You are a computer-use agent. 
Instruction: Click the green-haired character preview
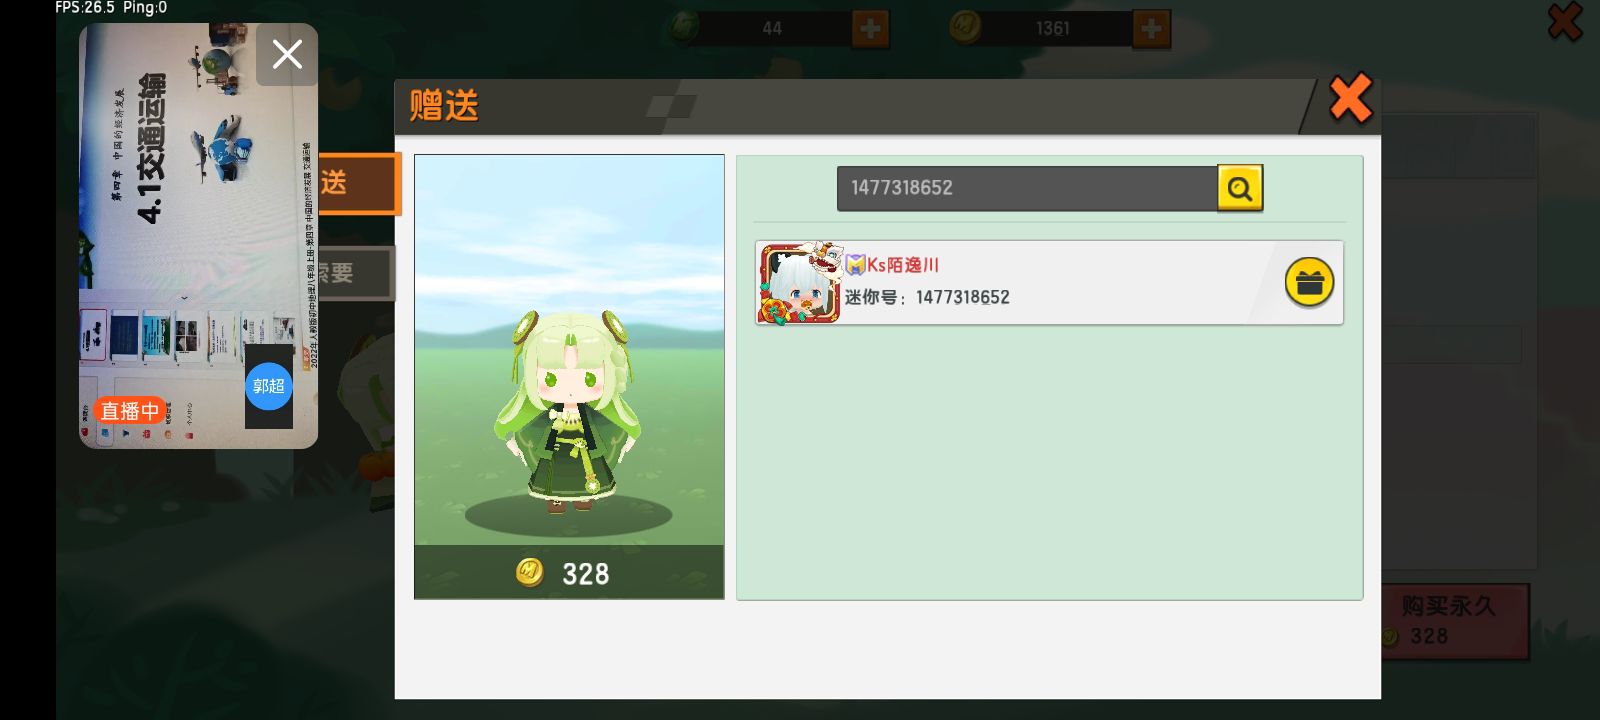point(568,410)
